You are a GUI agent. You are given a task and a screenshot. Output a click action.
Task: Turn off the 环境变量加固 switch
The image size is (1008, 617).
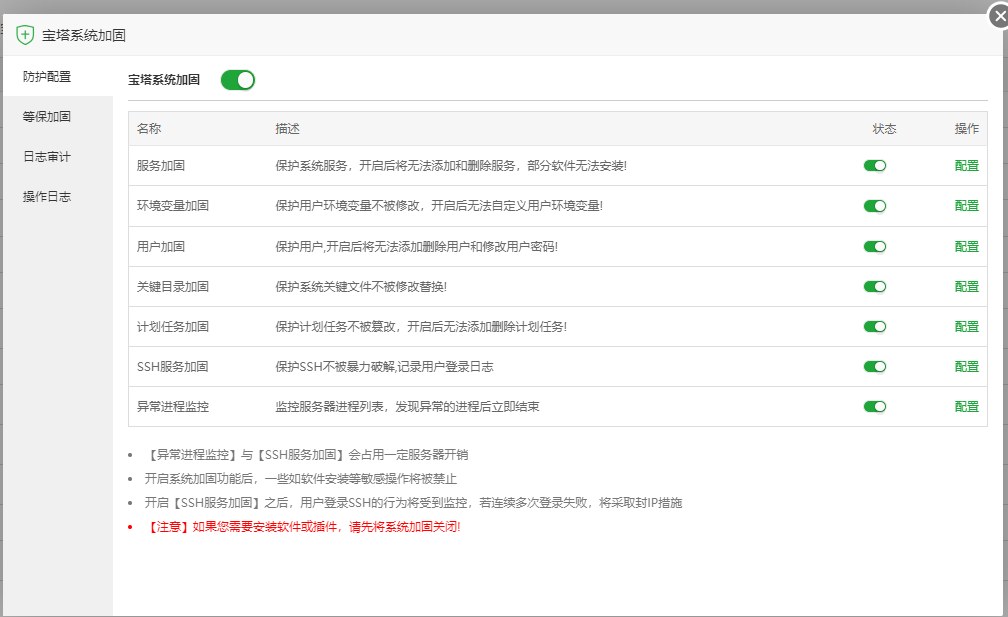[x=875, y=206]
